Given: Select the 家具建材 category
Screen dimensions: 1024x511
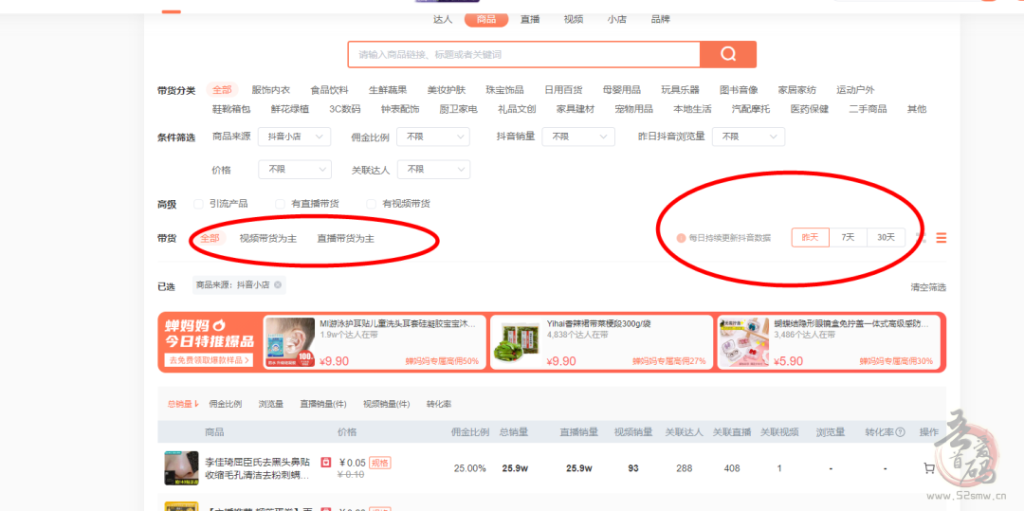Looking at the screenshot, I should tap(575, 109).
